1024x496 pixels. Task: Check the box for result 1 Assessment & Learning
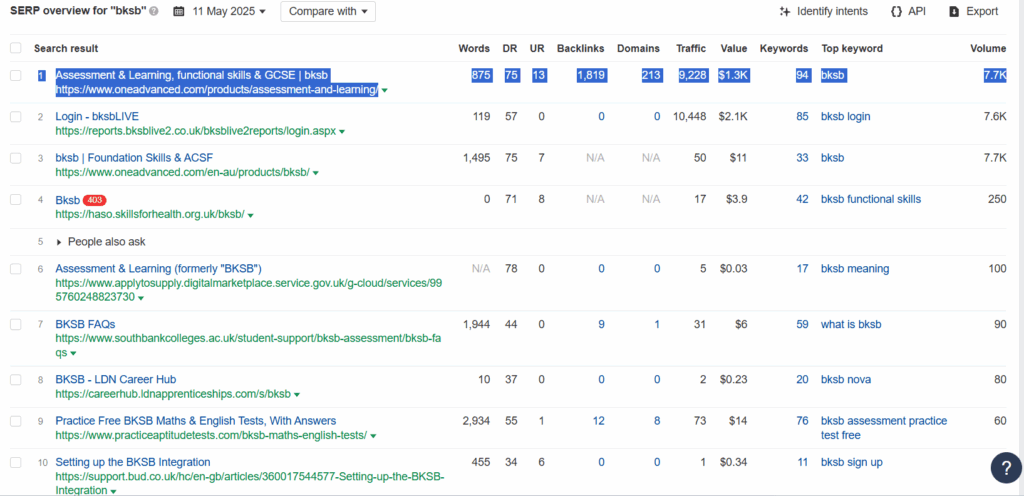tap(16, 76)
